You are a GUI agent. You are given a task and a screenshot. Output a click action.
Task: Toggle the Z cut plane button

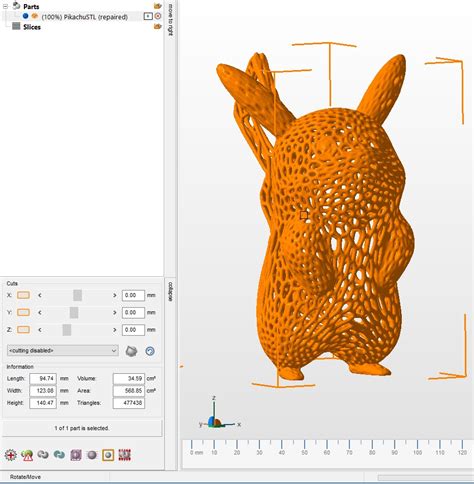[x=23, y=330]
